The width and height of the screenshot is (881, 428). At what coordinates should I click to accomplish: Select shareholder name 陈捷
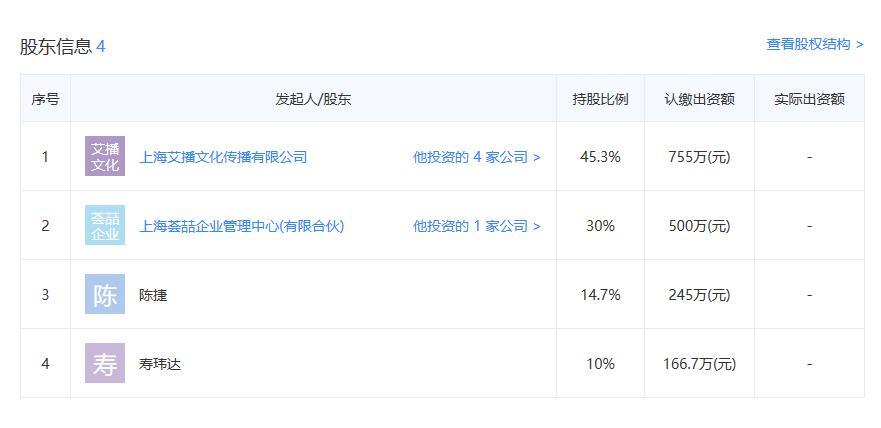pyautogui.click(x=153, y=295)
